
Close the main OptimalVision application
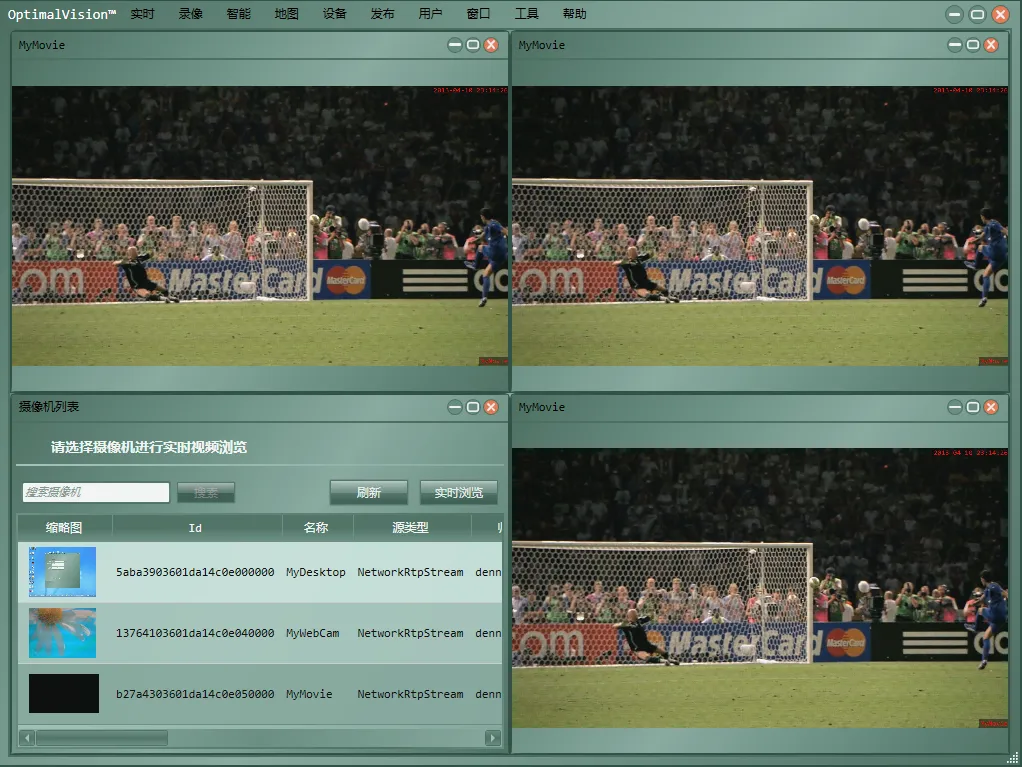pos(1000,14)
